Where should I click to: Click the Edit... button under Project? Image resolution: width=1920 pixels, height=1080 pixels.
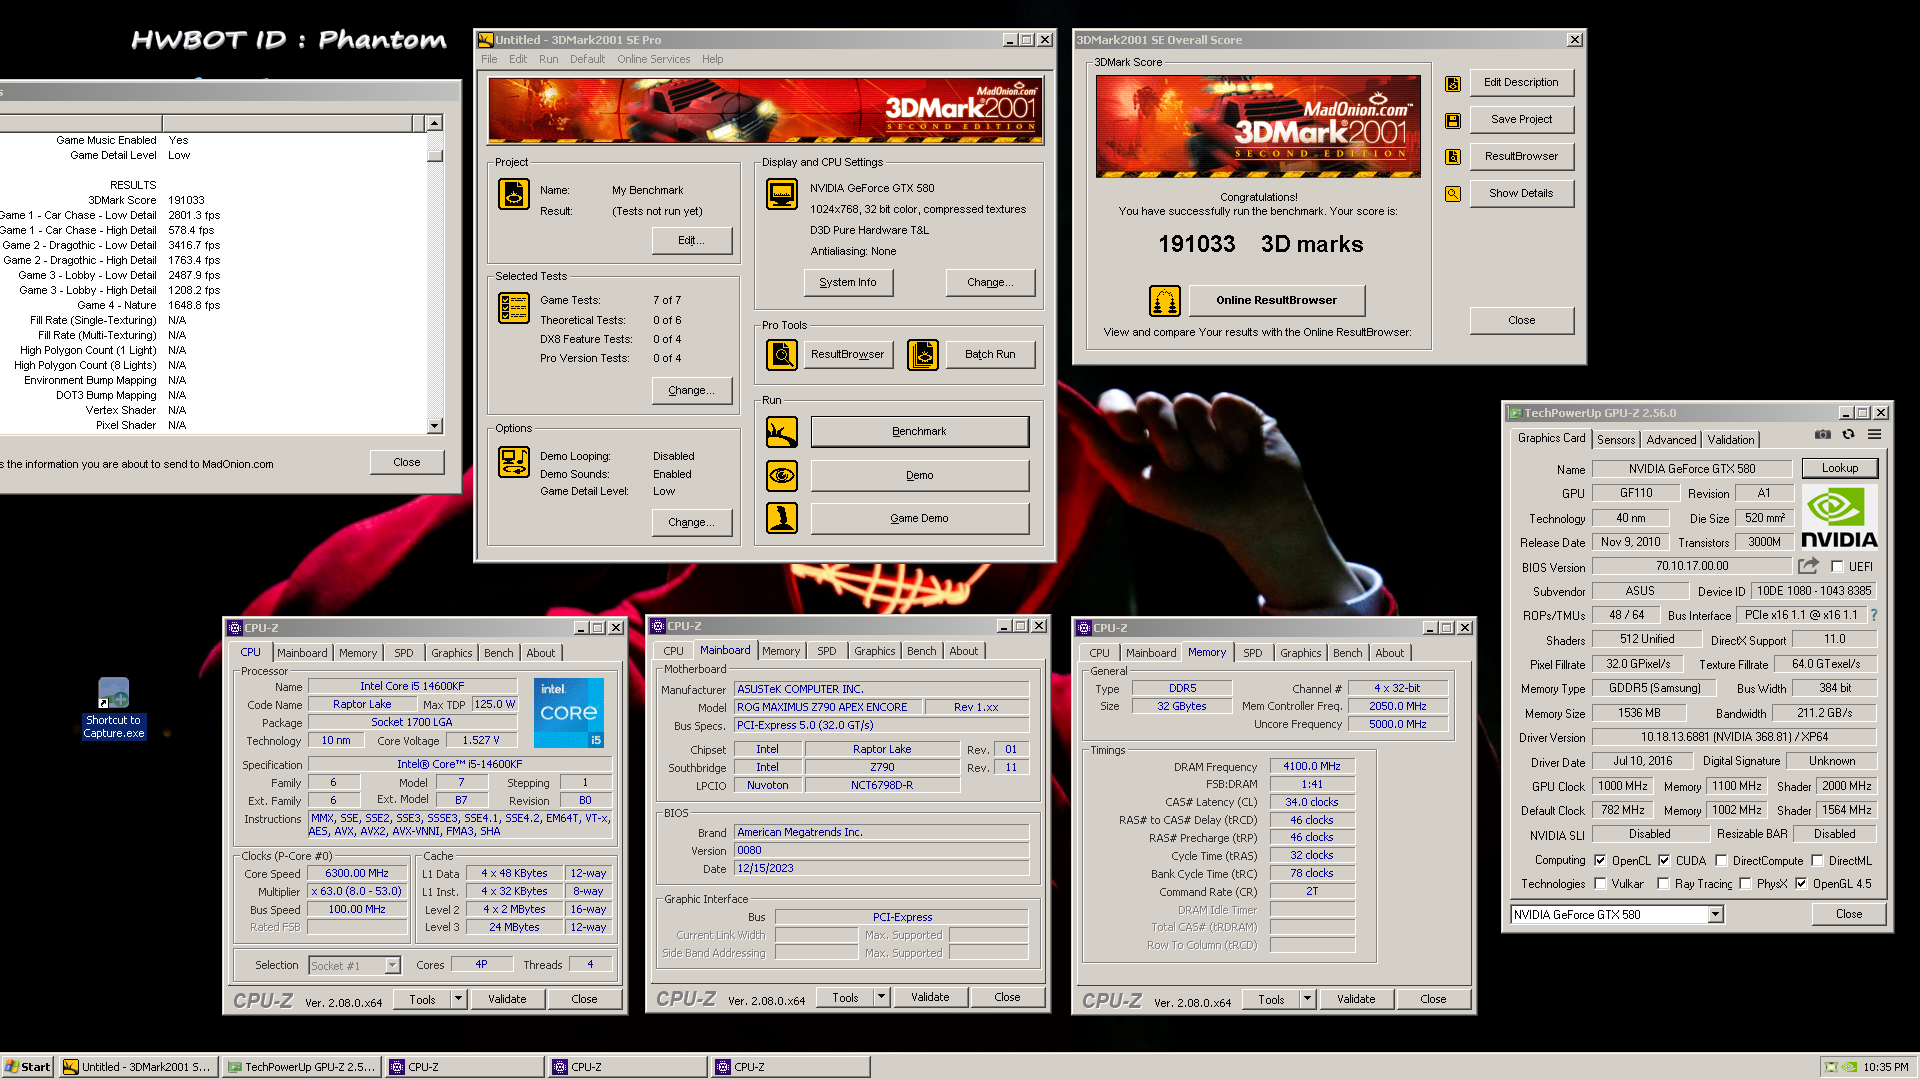click(x=691, y=240)
